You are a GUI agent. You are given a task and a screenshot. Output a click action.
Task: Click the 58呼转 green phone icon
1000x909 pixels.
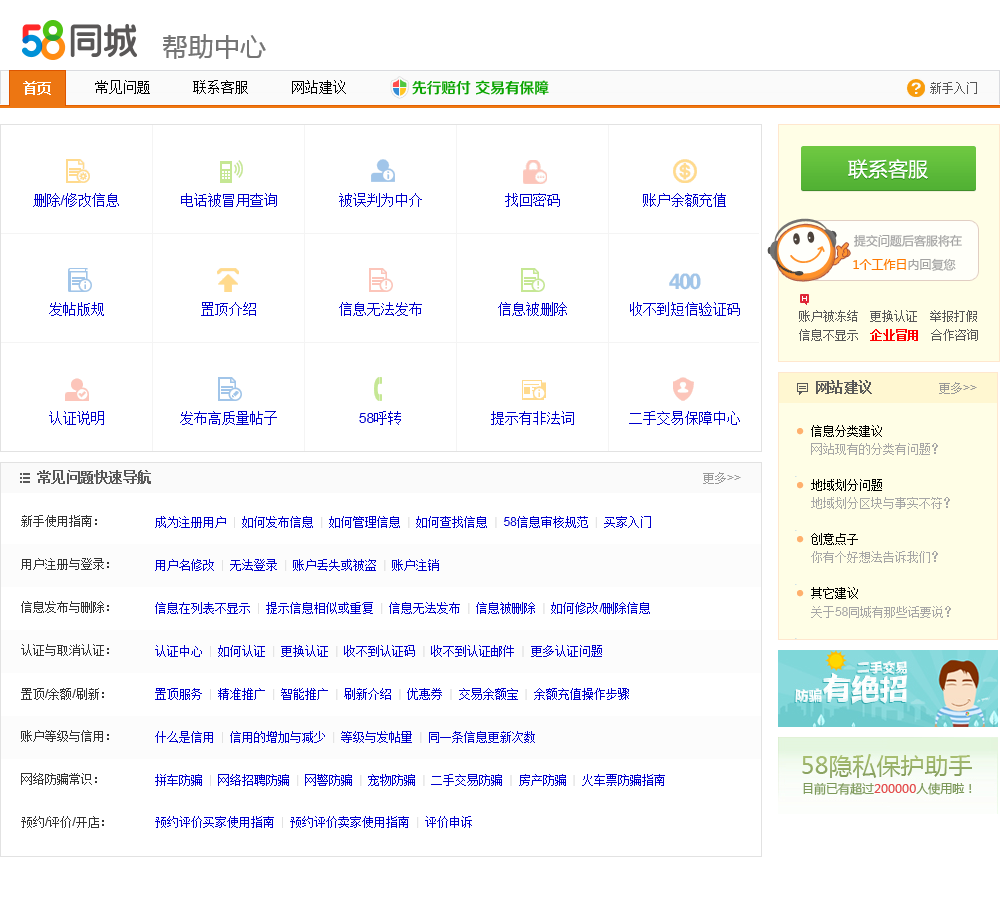378,389
